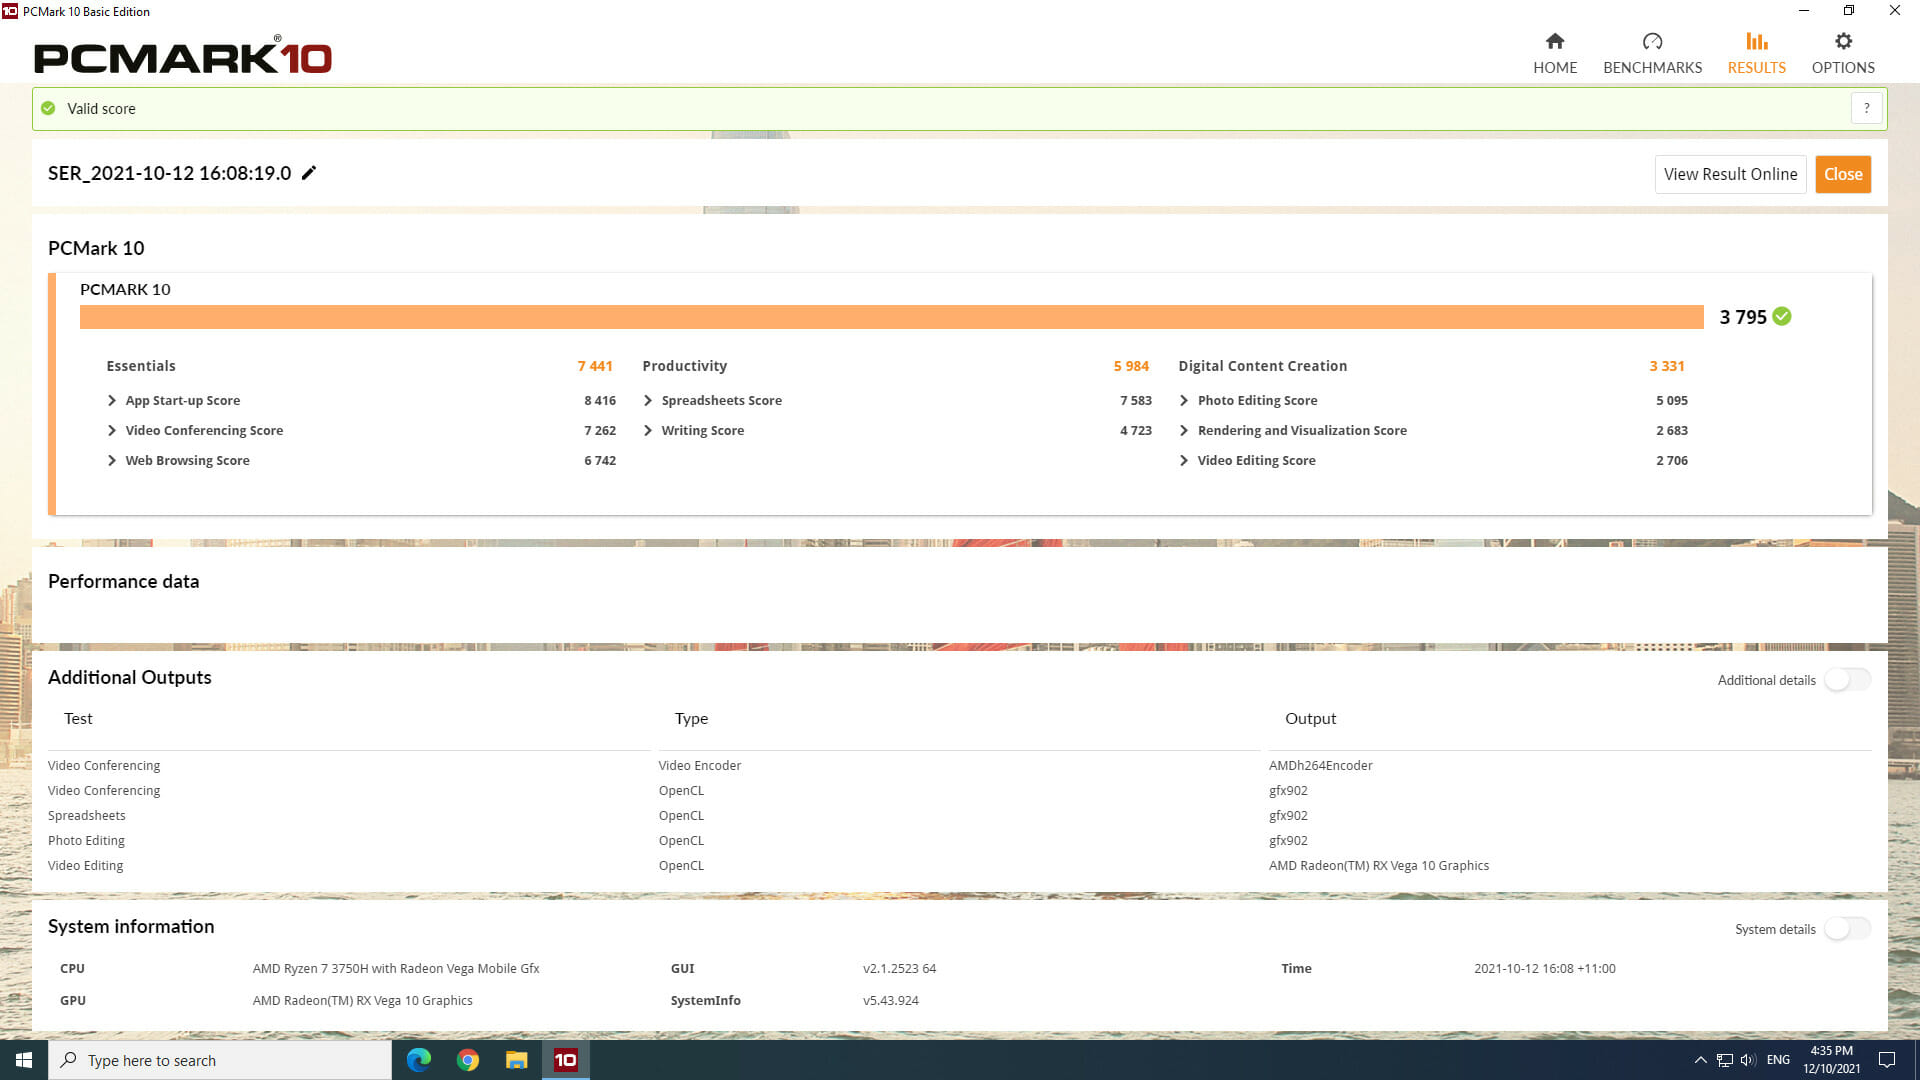The image size is (1920, 1080).
Task: Open the Home section icon
Action: pos(1554,41)
